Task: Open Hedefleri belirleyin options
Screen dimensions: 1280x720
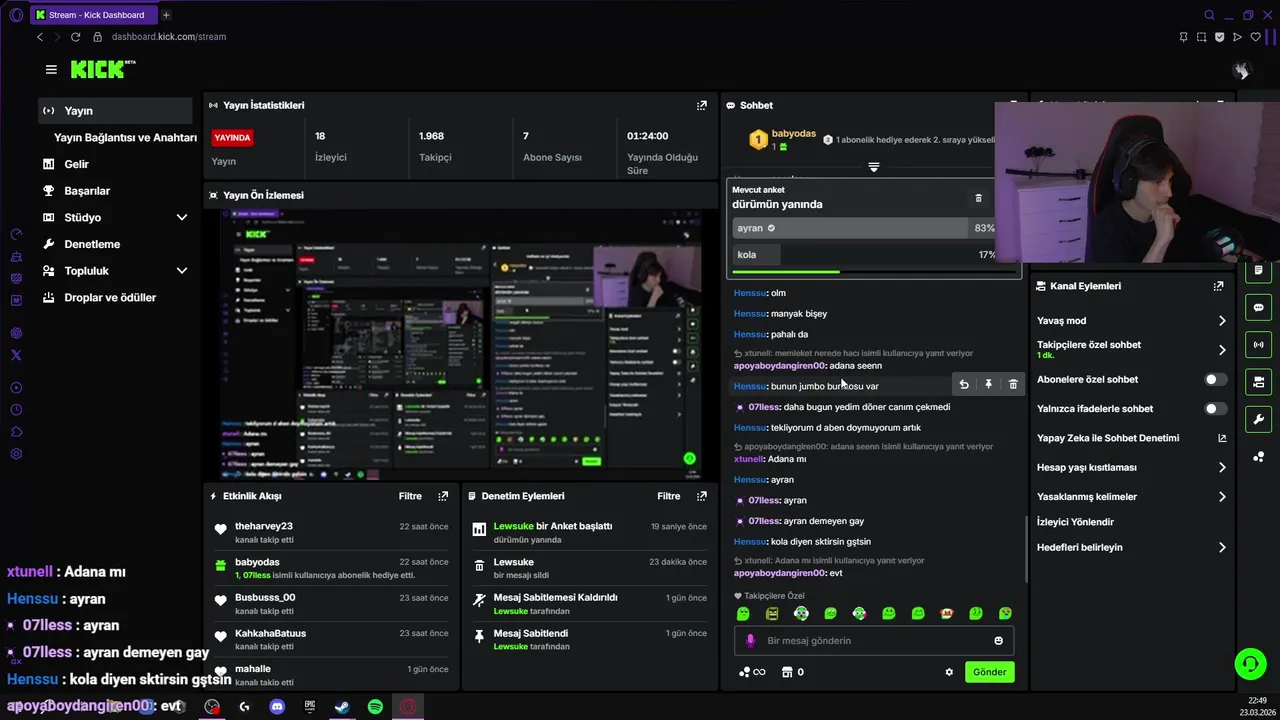Action: pos(1130,548)
